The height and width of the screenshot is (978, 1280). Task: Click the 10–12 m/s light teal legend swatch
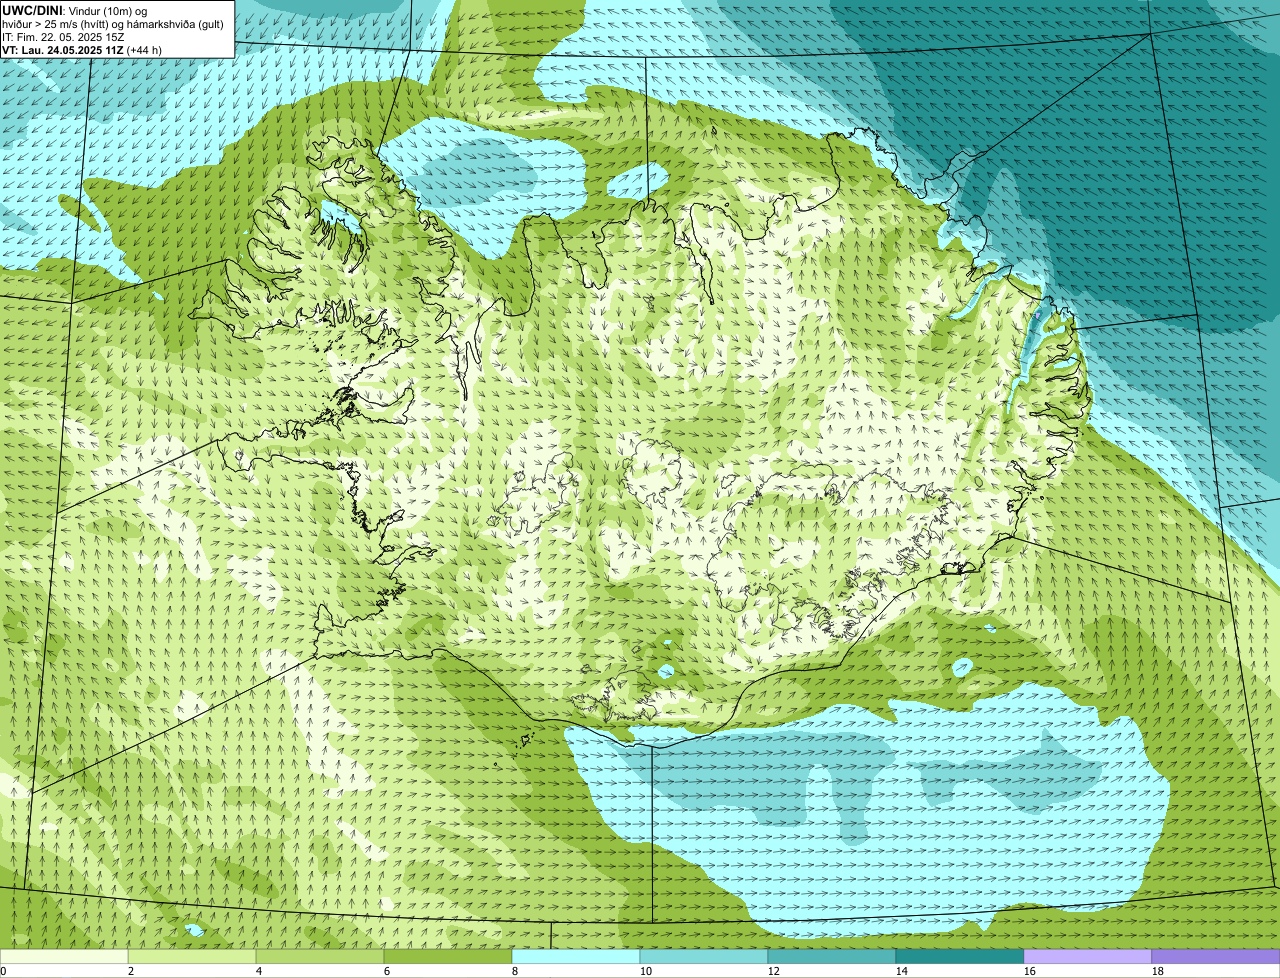pos(704,957)
